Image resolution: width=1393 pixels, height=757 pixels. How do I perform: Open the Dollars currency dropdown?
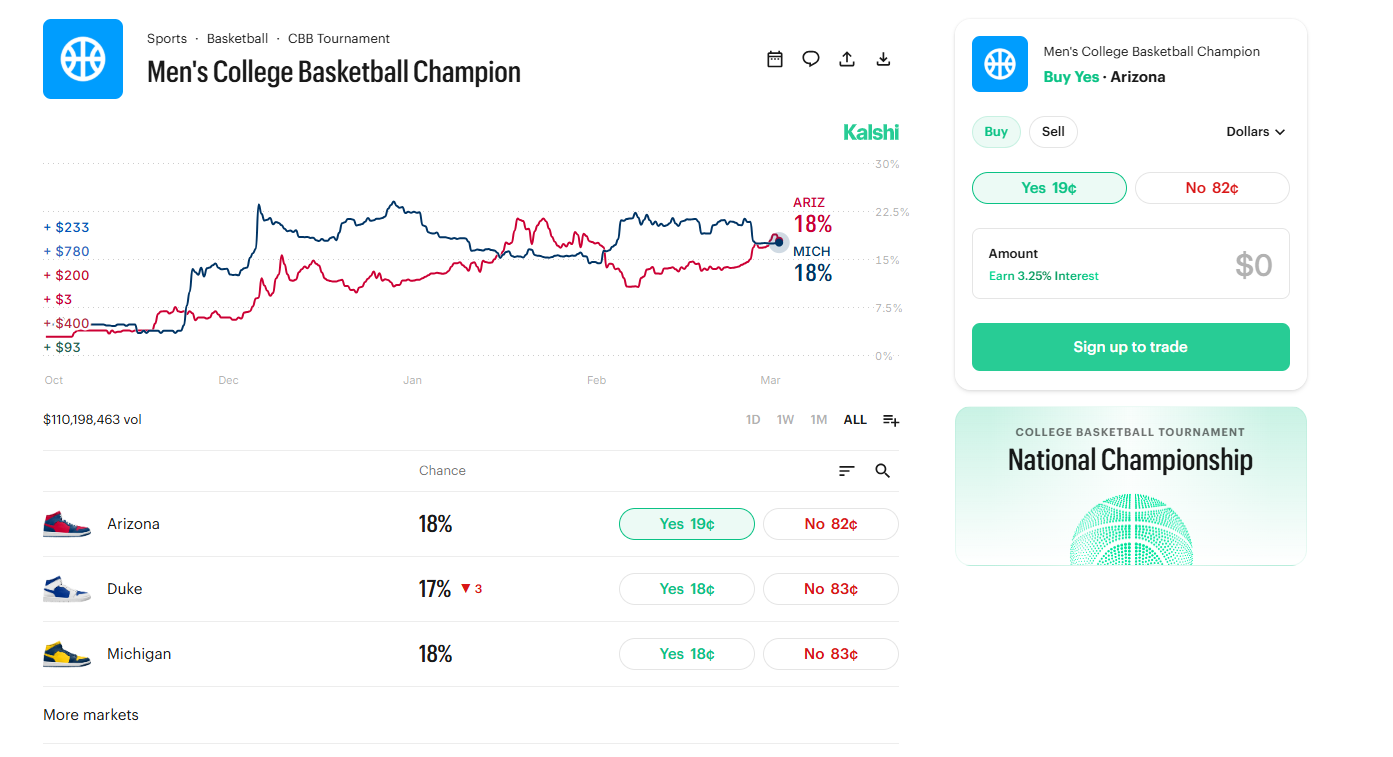coord(1255,131)
